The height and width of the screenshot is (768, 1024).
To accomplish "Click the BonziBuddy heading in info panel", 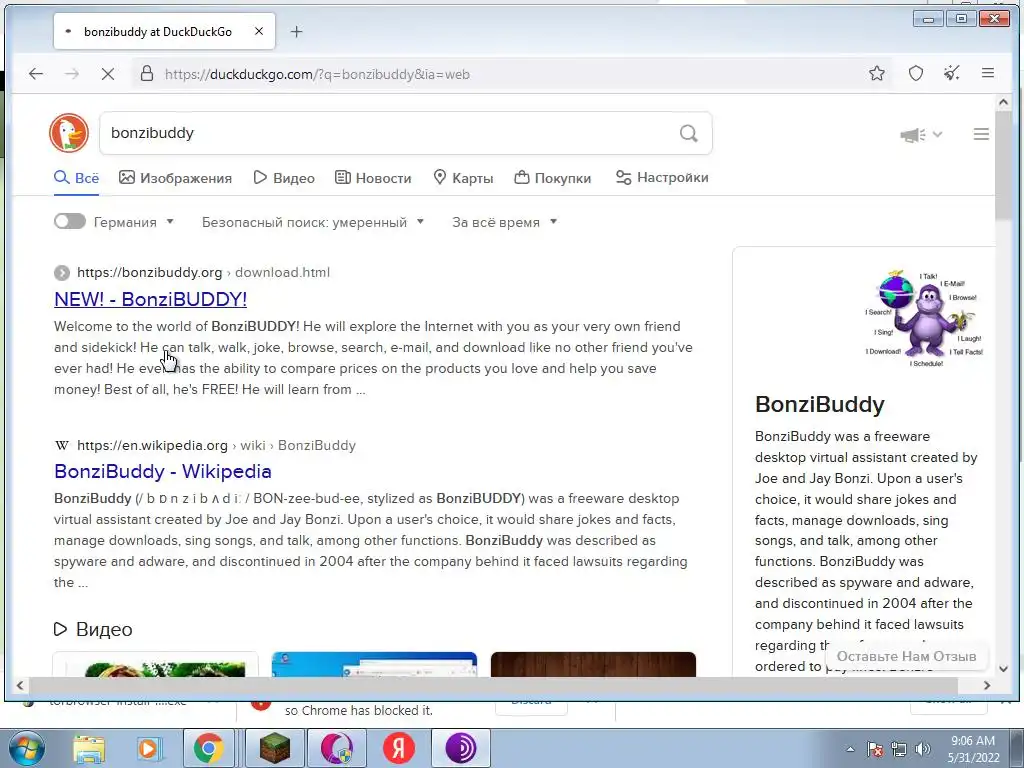I will point(820,404).
